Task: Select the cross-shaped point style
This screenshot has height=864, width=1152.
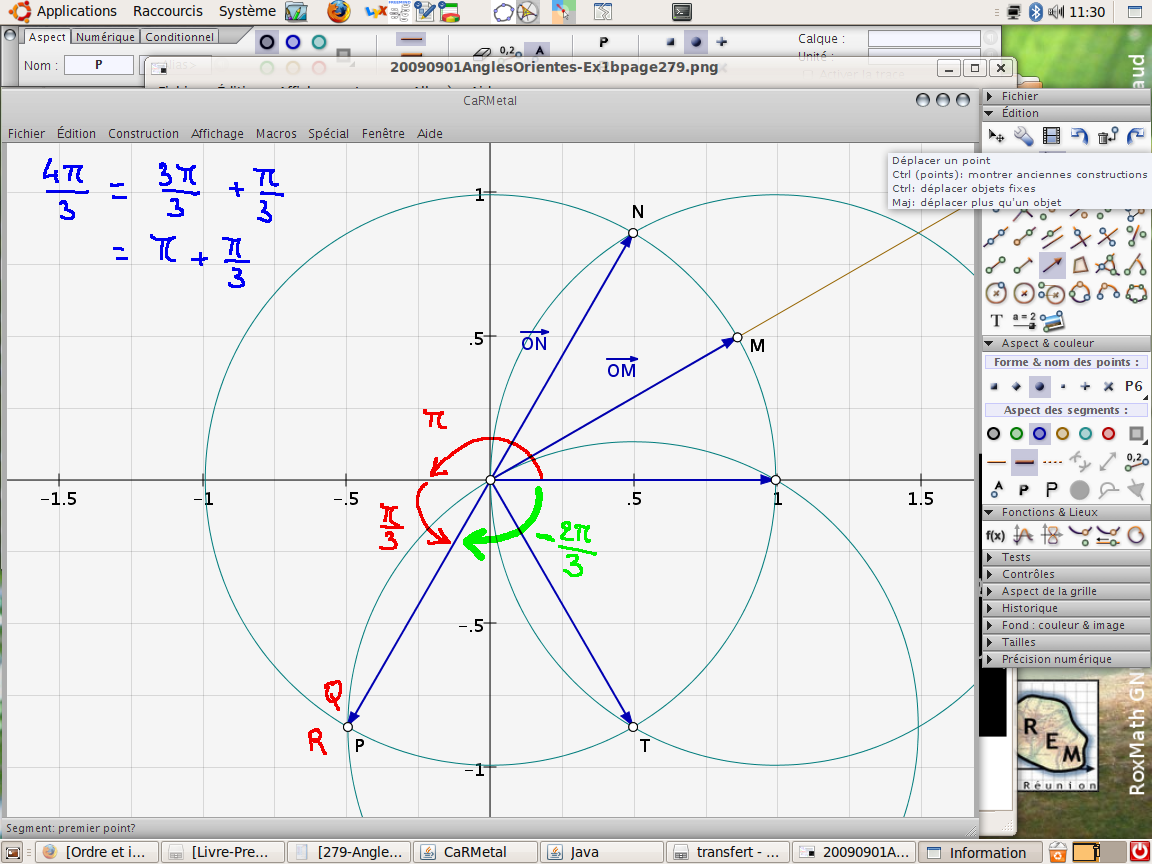Action: (1107, 386)
